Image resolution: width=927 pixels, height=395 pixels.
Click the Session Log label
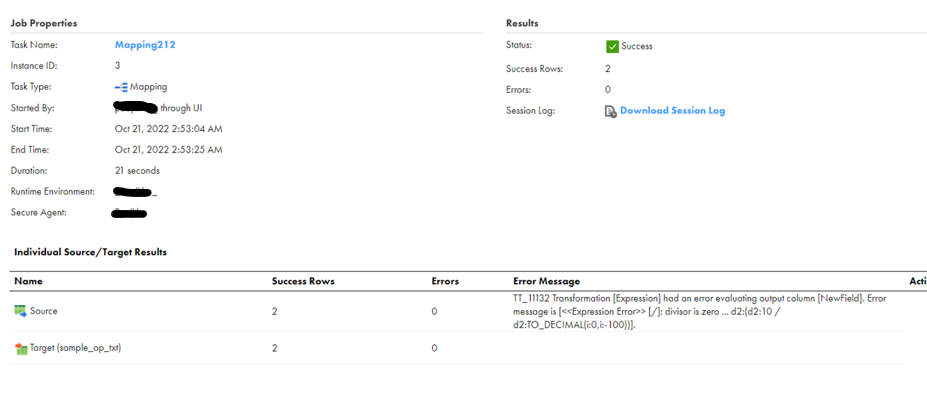[530, 111]
